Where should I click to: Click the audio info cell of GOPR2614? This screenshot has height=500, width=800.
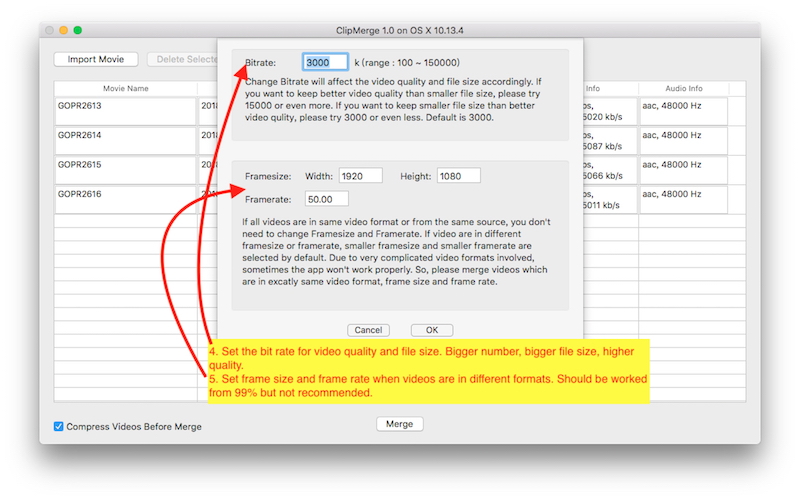683,141
